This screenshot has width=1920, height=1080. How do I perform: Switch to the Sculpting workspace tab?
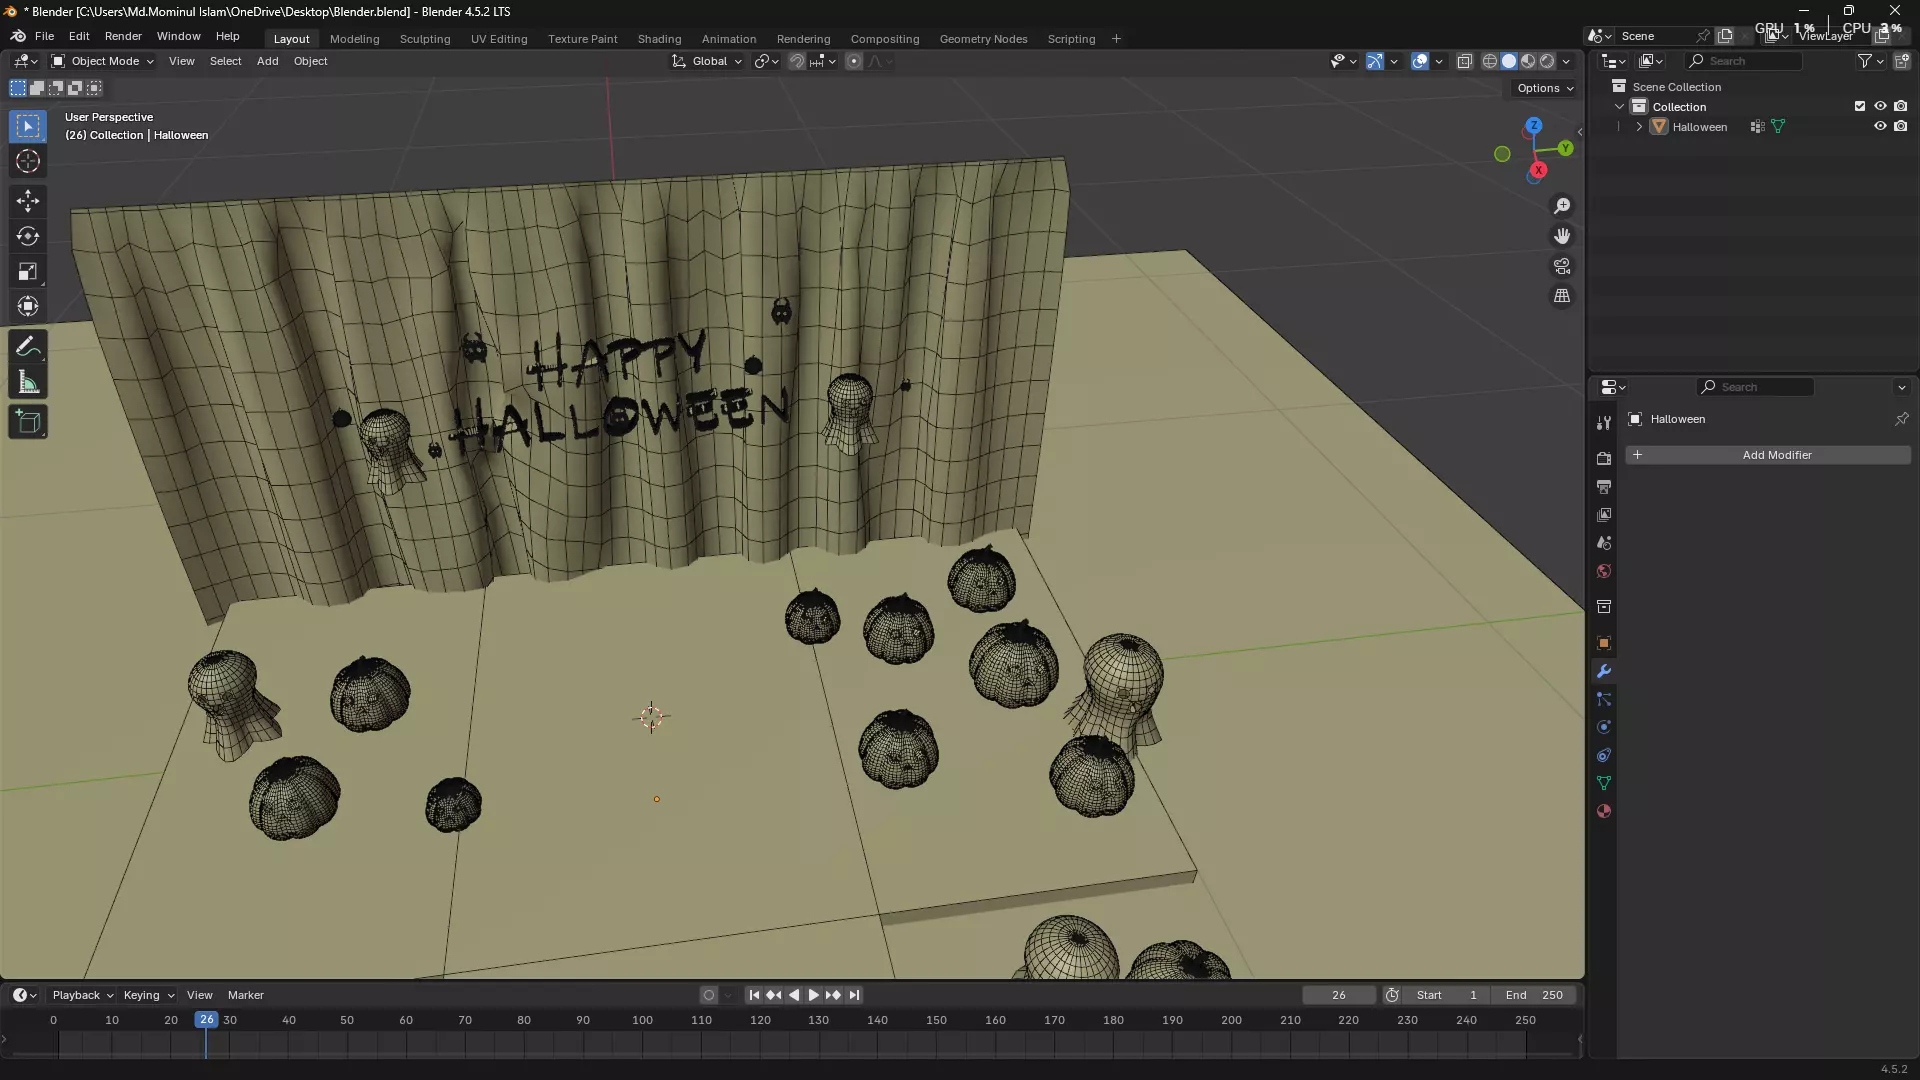(425, 39)
